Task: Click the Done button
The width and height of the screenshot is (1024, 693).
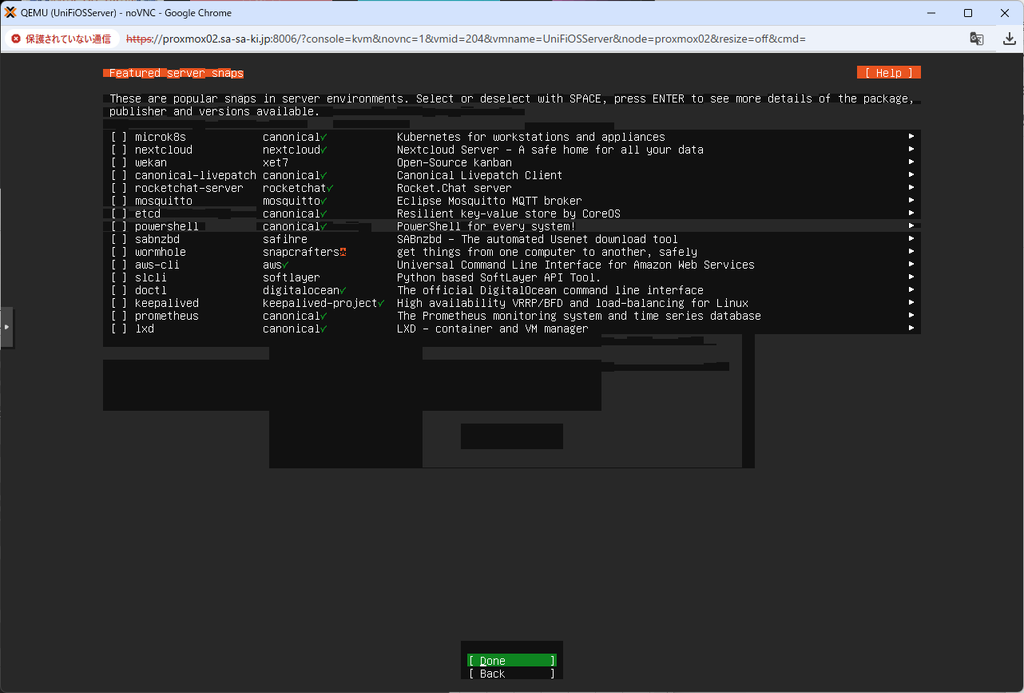Action: [512, 661]
